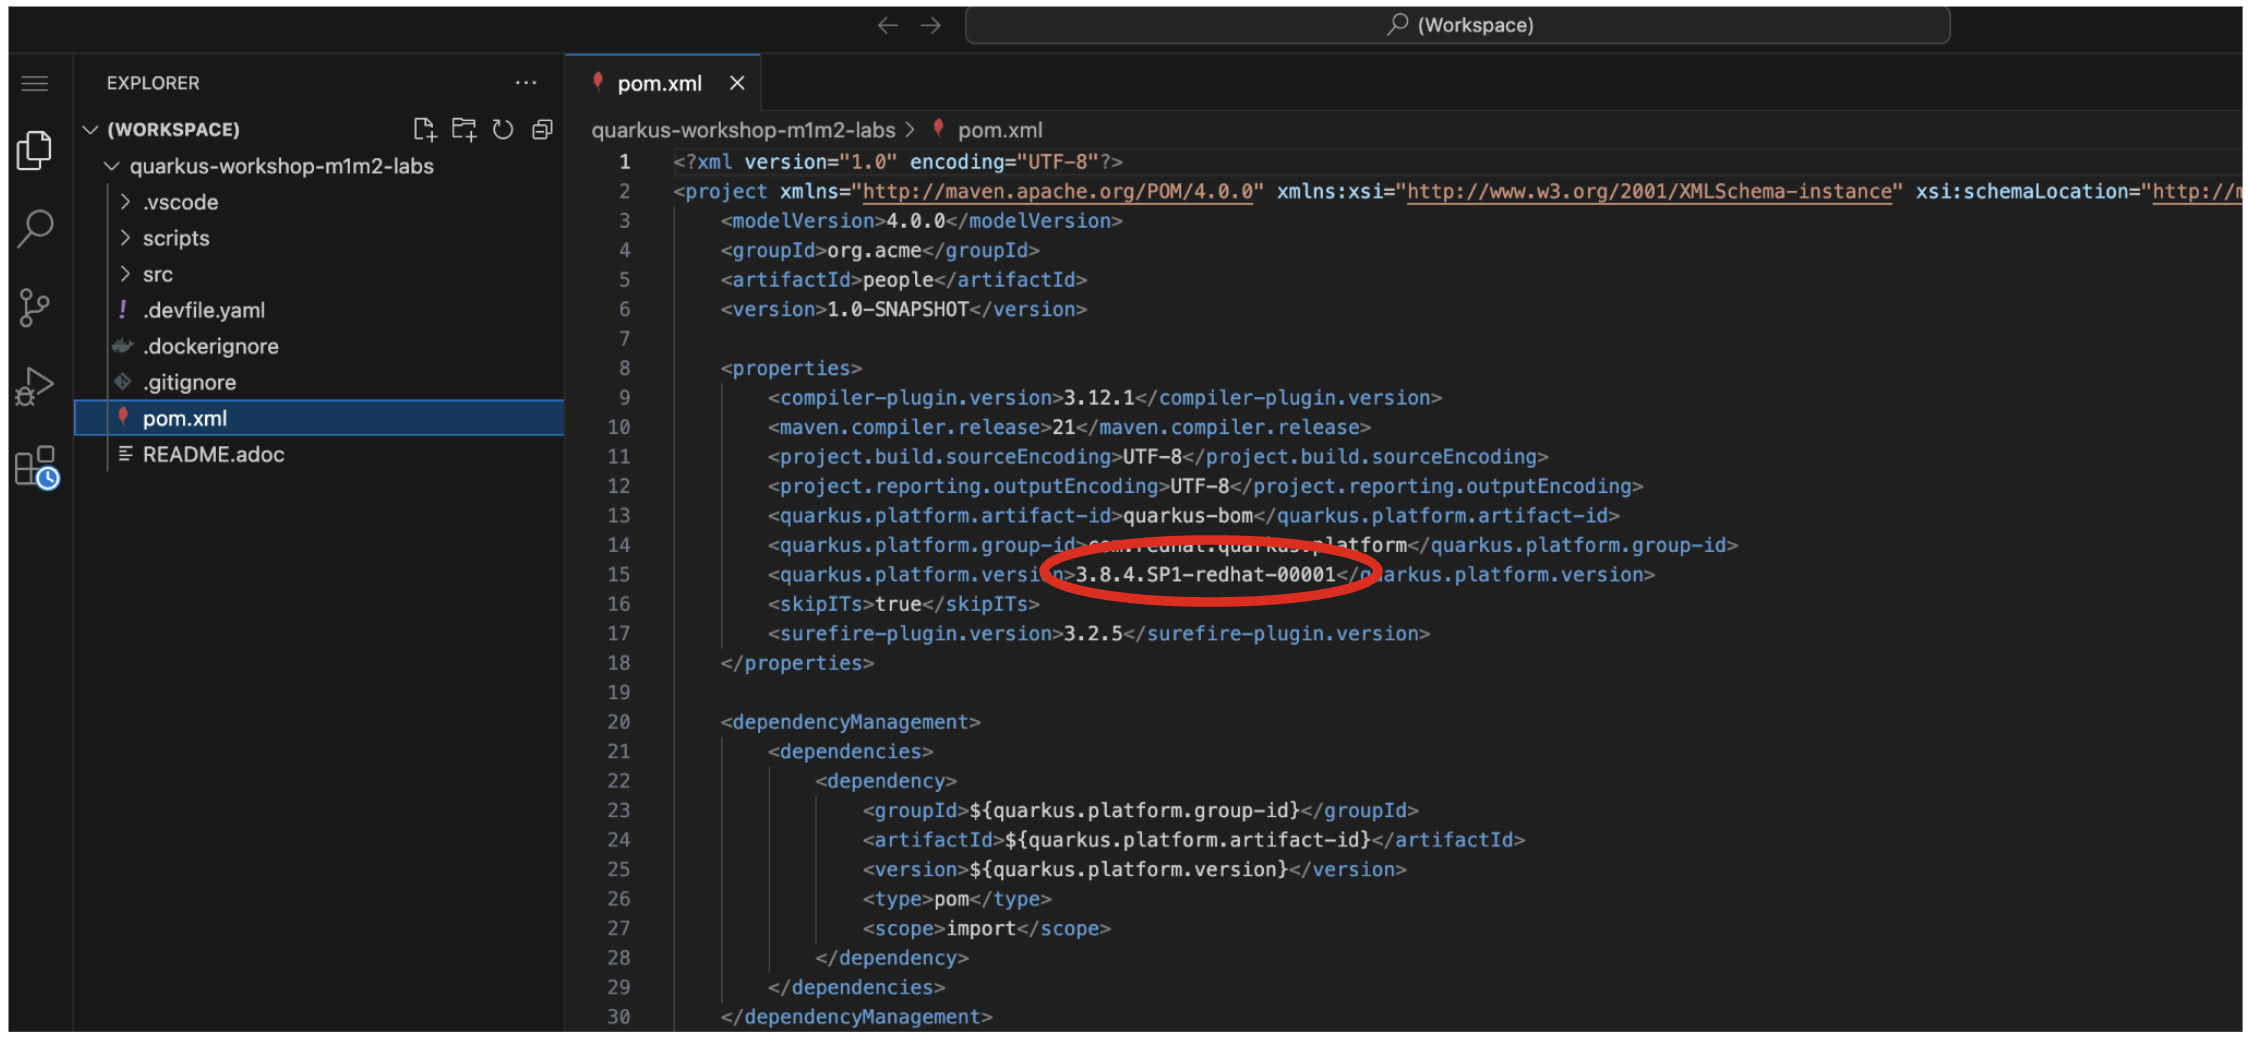2248x1038 pixels.
Task: Click the type pom line
Action: pos(957,899)
